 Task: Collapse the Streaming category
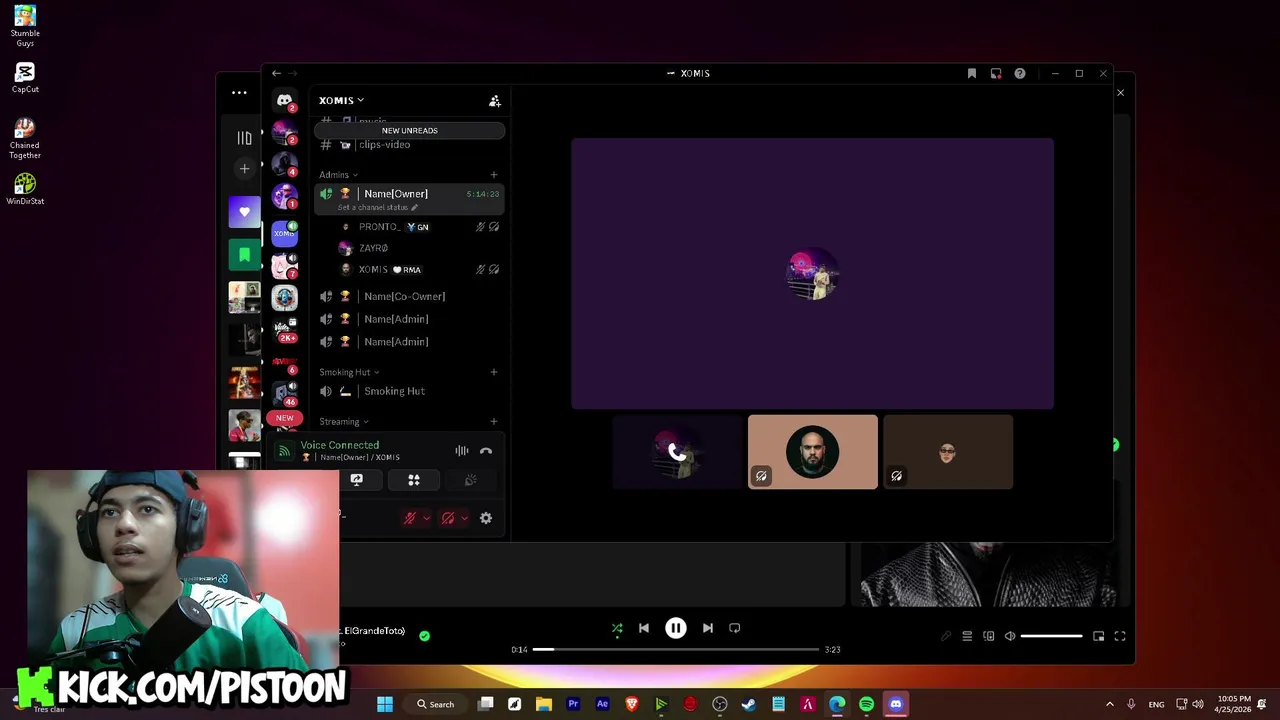[x=344, y=422]
